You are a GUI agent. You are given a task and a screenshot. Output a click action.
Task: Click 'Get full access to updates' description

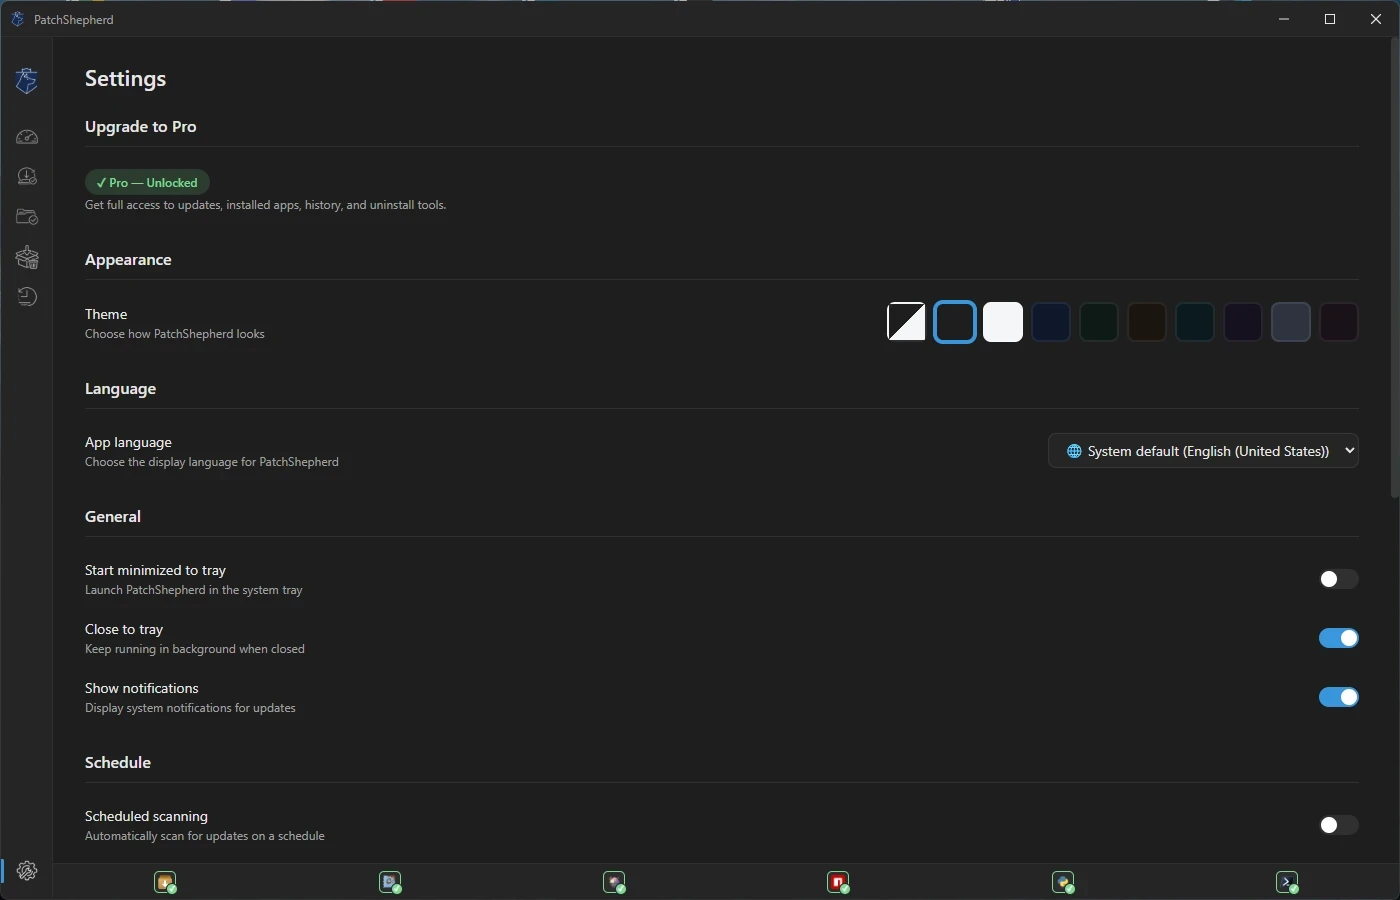(x=266, y=205)
